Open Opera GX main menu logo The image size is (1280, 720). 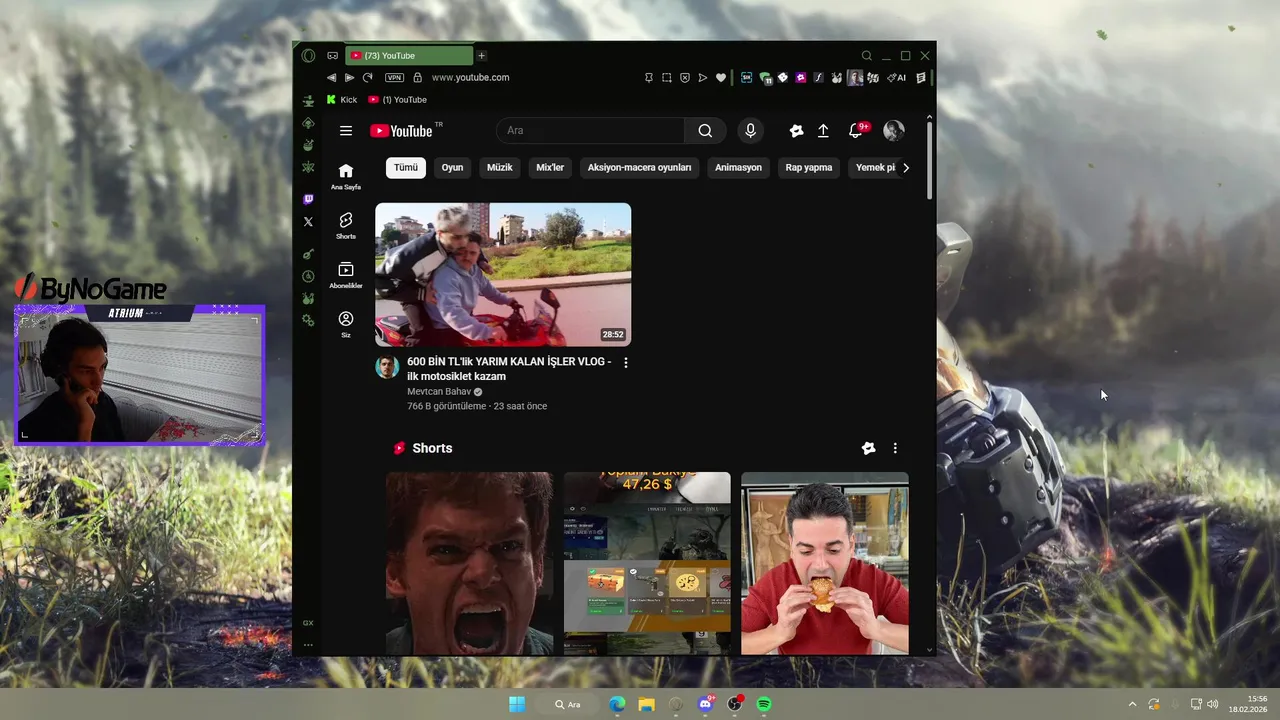coord(308,56)
